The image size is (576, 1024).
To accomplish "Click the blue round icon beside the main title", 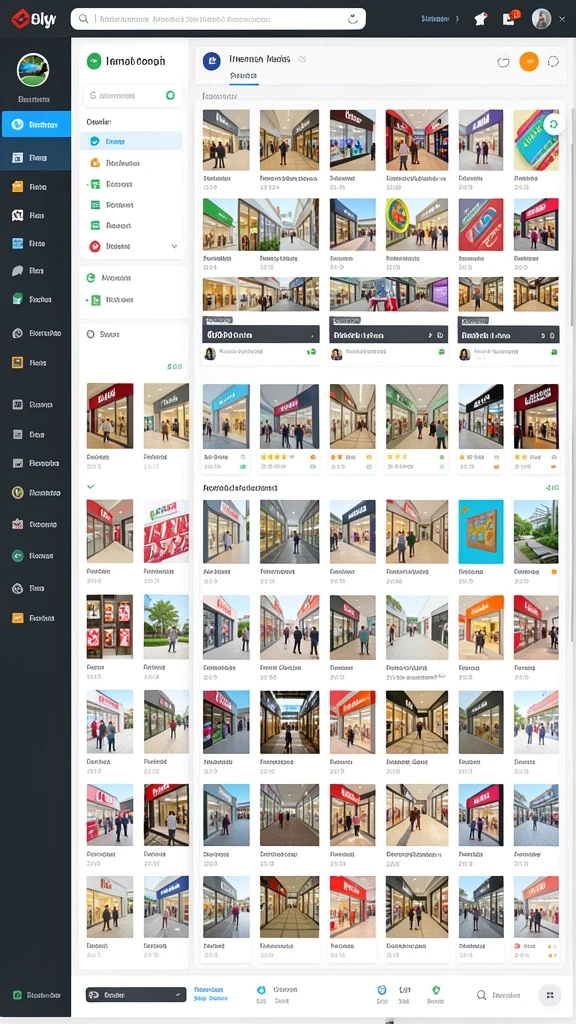I will (x=212, y=61).
